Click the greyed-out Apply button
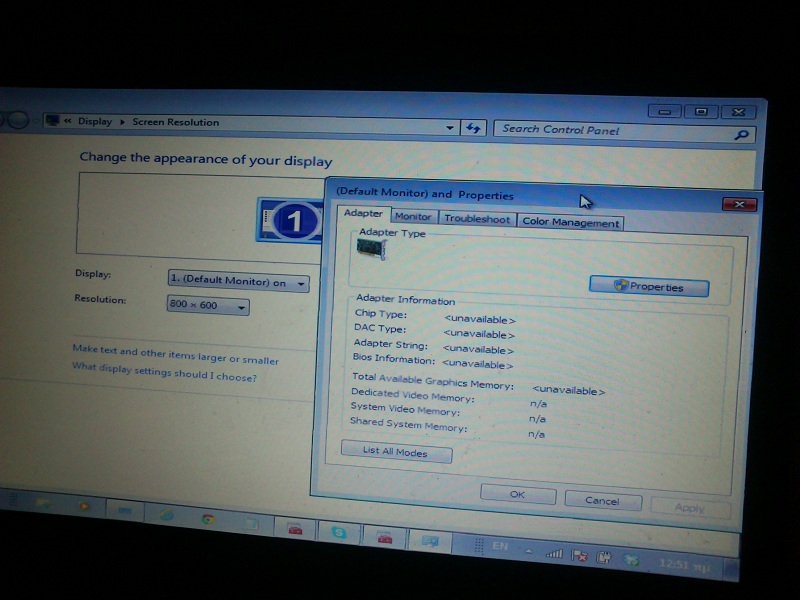Screen dimensions: 800x600 690,508
